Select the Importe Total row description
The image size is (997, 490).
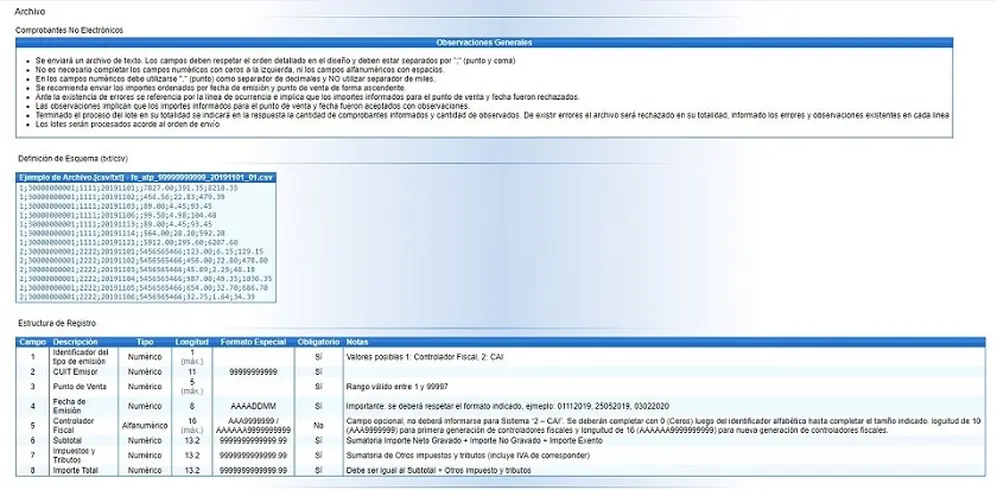coord(76,470)
